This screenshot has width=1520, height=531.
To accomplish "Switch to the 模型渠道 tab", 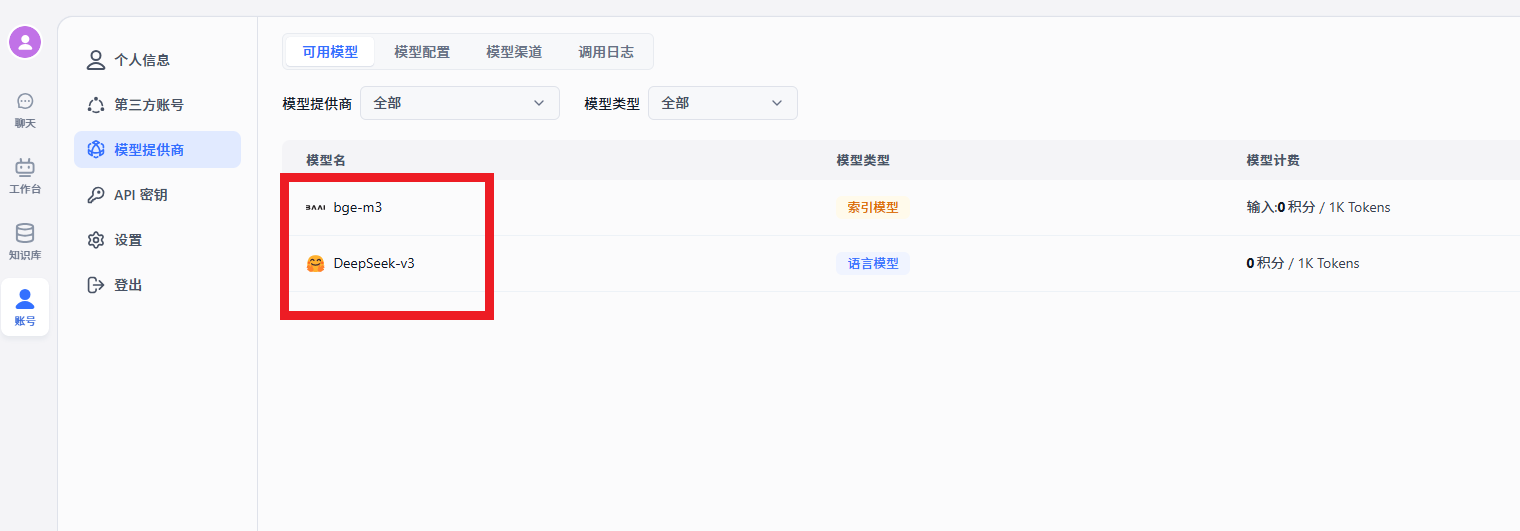I will [x=514, y=52].
